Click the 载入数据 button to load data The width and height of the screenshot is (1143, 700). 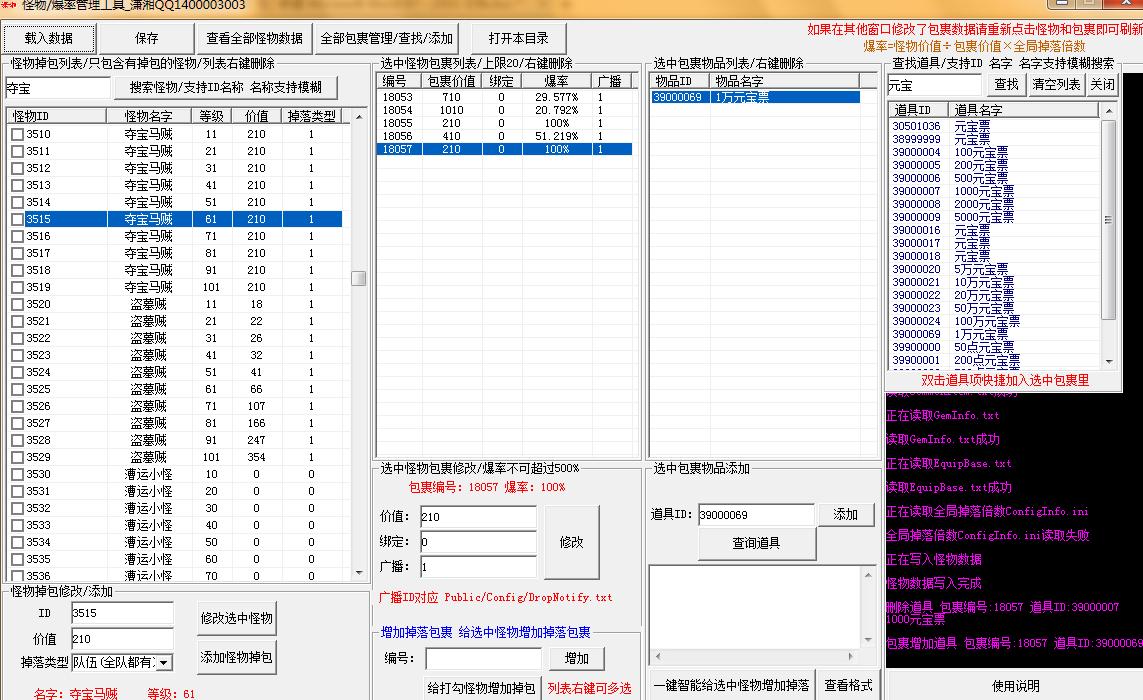pyautogui.click(x=48, y=38)
